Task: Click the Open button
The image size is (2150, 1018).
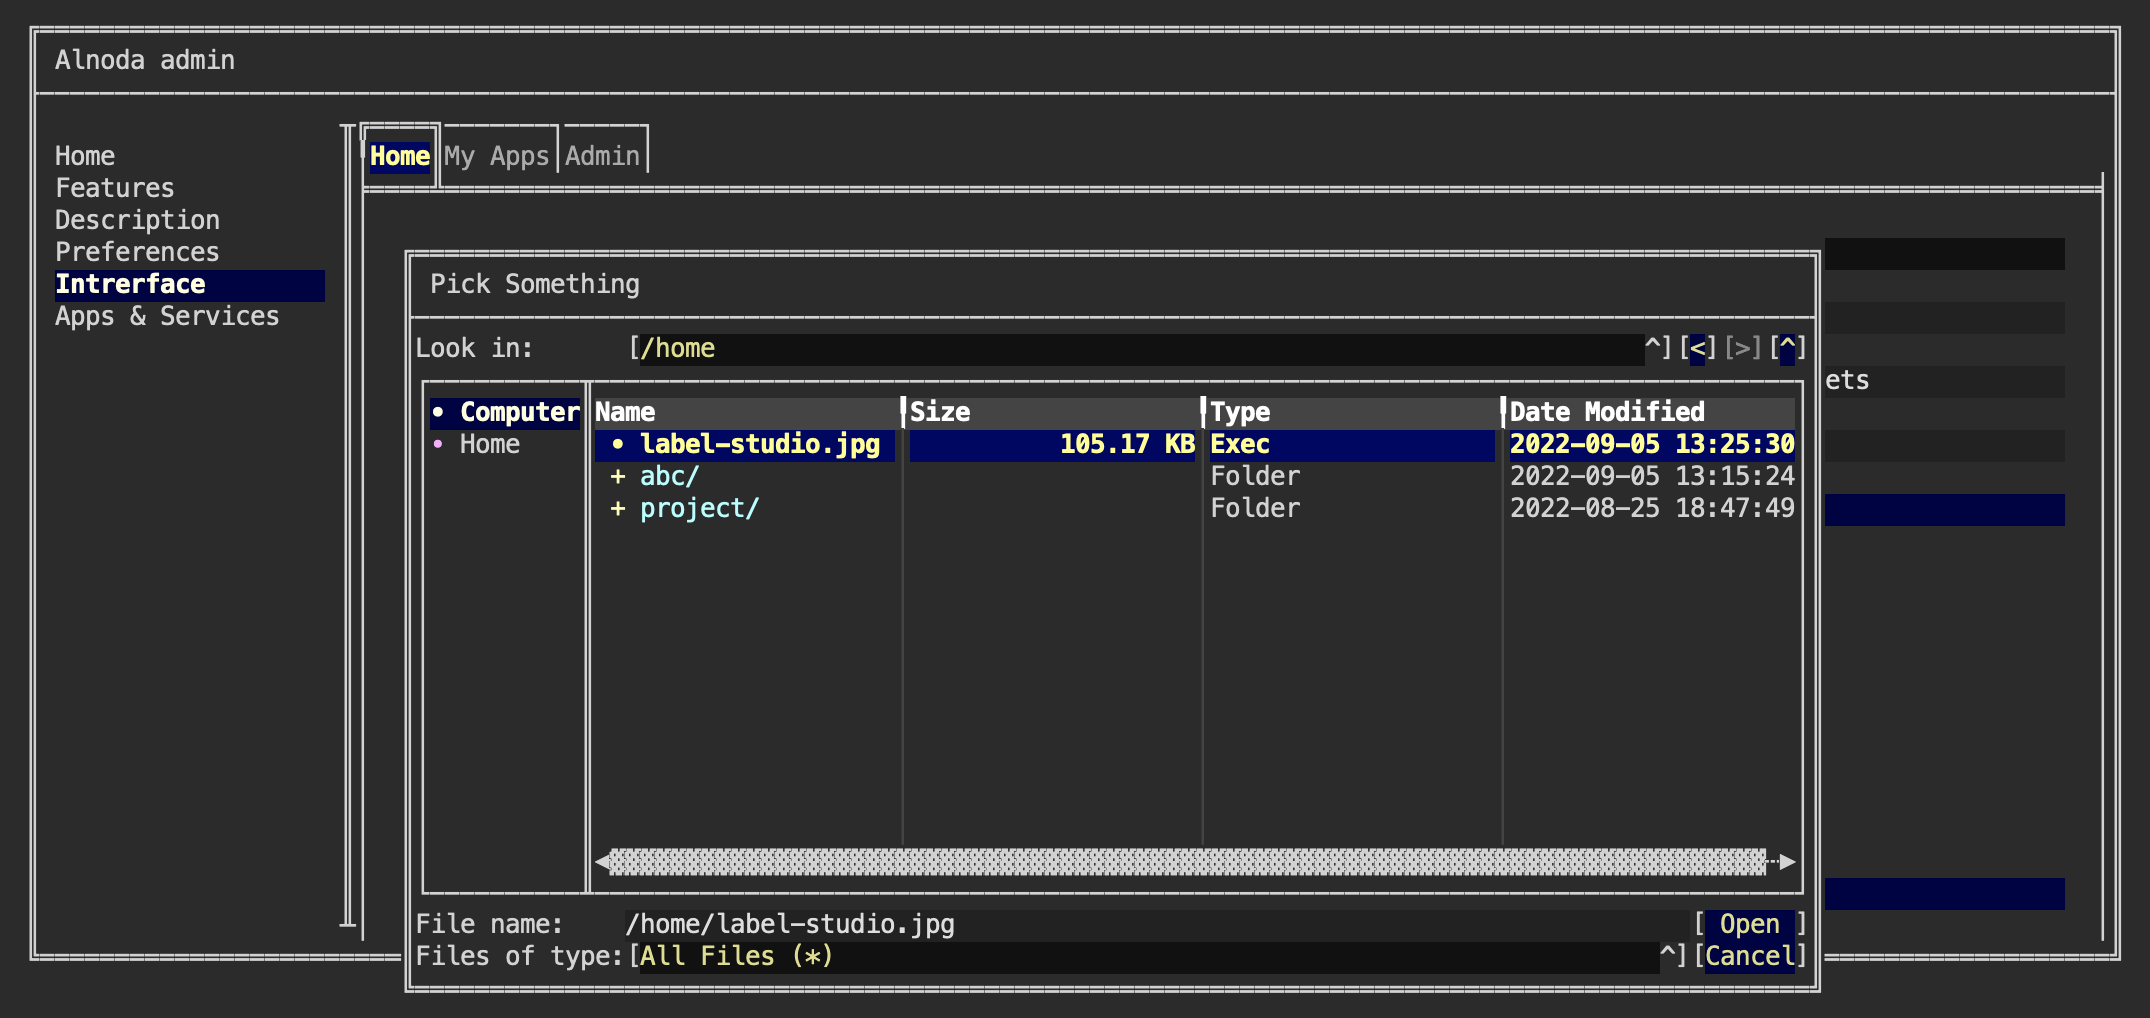Action: click(1750, 924)
